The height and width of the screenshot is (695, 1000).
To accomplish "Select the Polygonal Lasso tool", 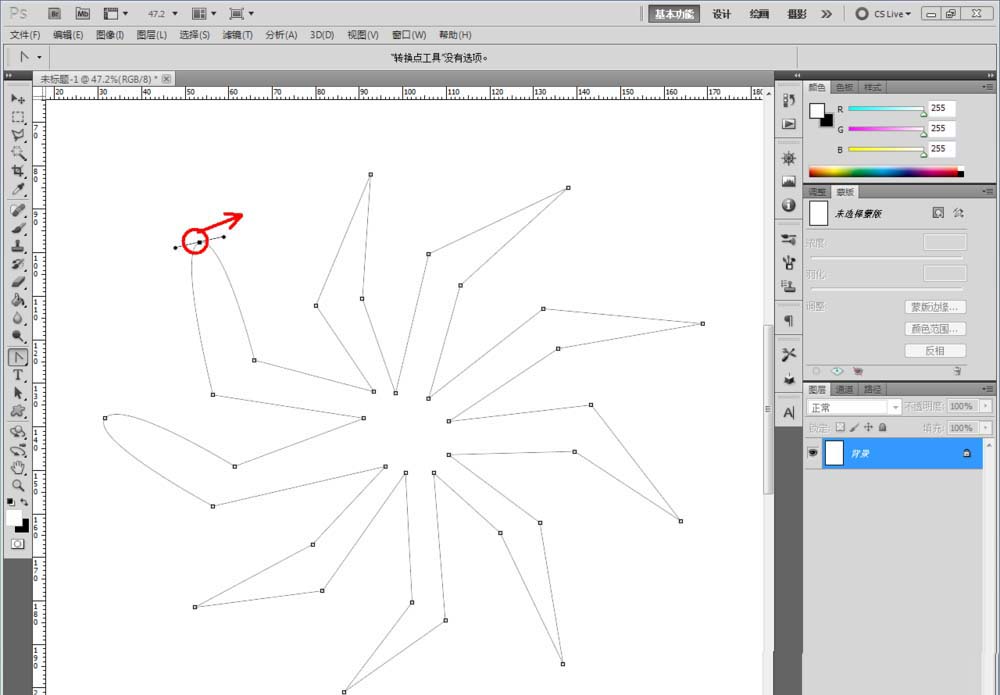I will (x=18, y=135).
